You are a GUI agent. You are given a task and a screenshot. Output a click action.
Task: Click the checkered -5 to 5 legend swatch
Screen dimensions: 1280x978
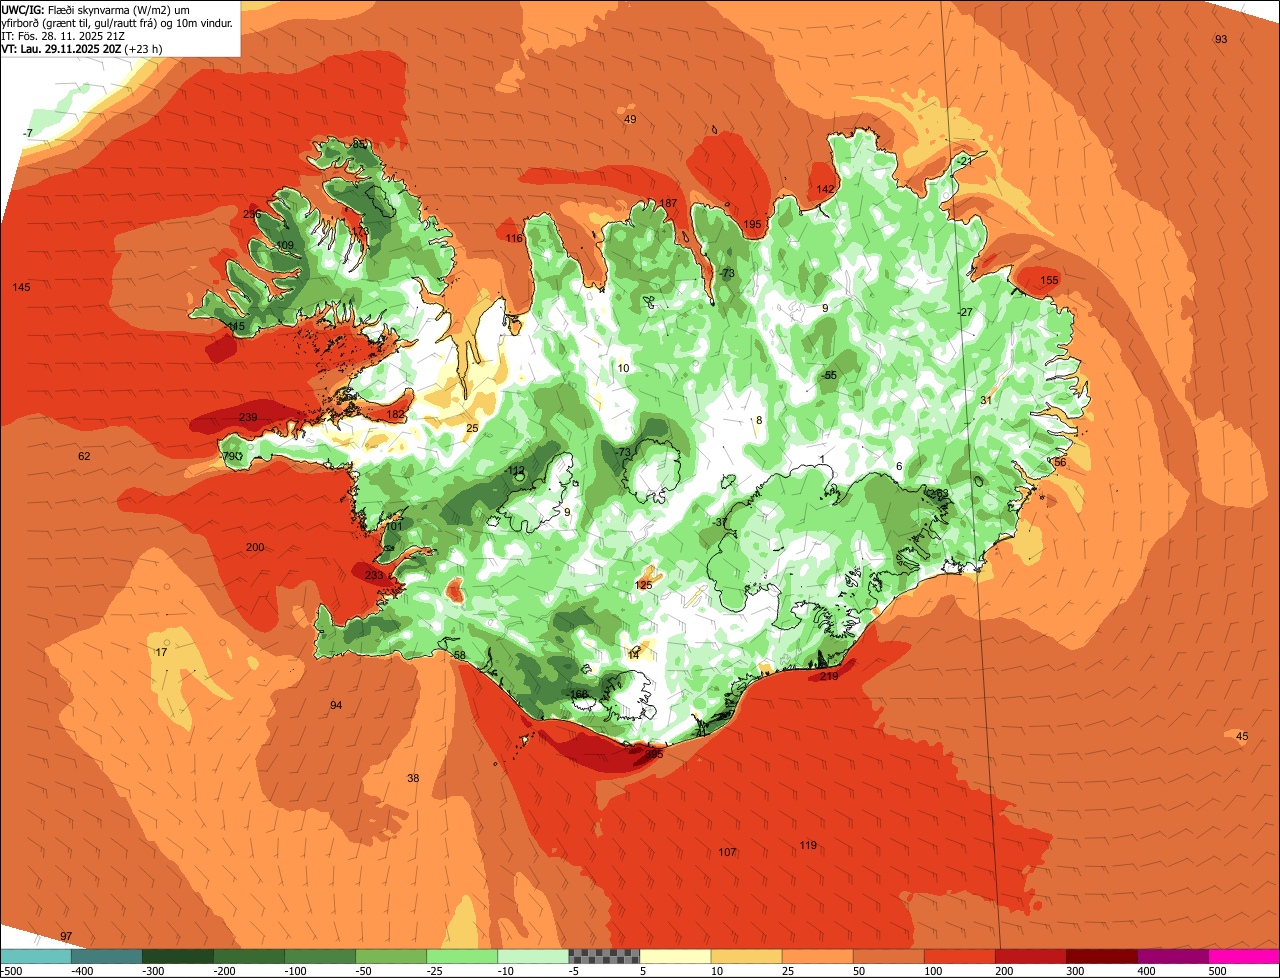[603, 956]
